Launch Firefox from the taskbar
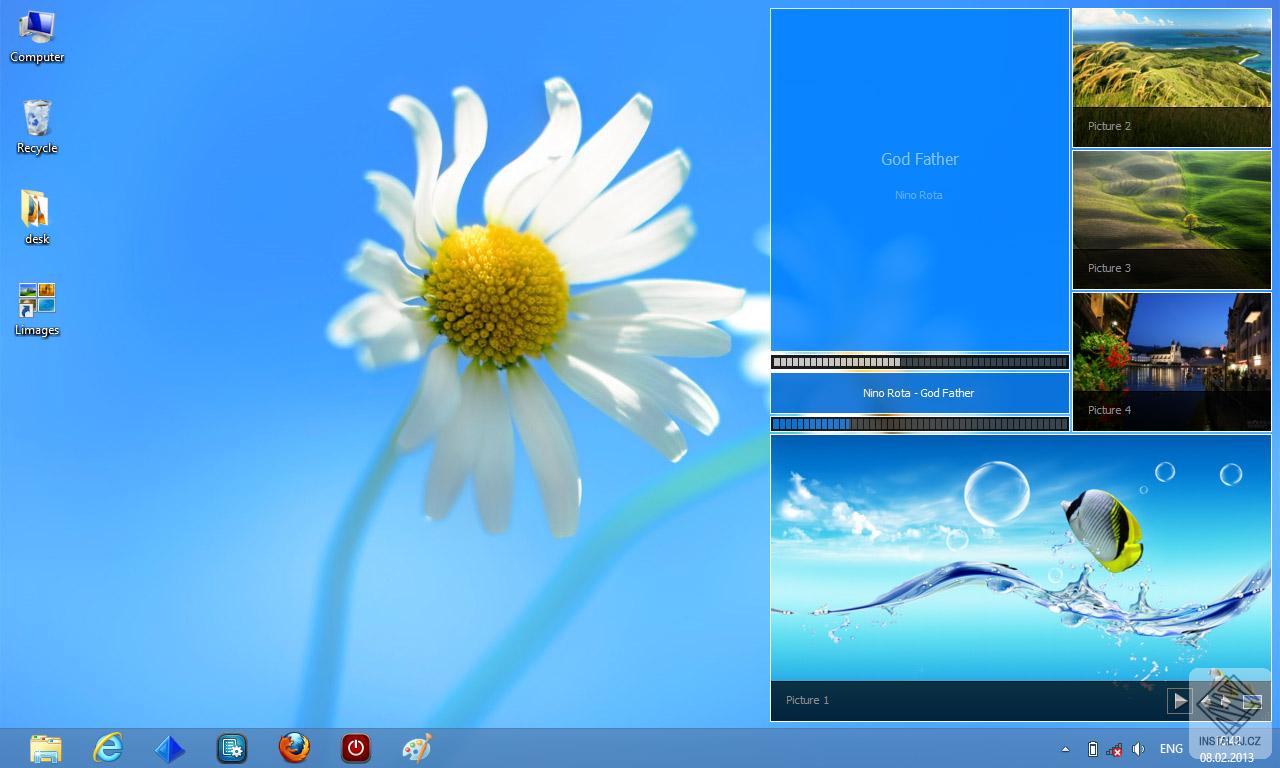Image resolution: width=1280 pixels, height=768 pixels. pyautogui.click(x=294, y=748)
